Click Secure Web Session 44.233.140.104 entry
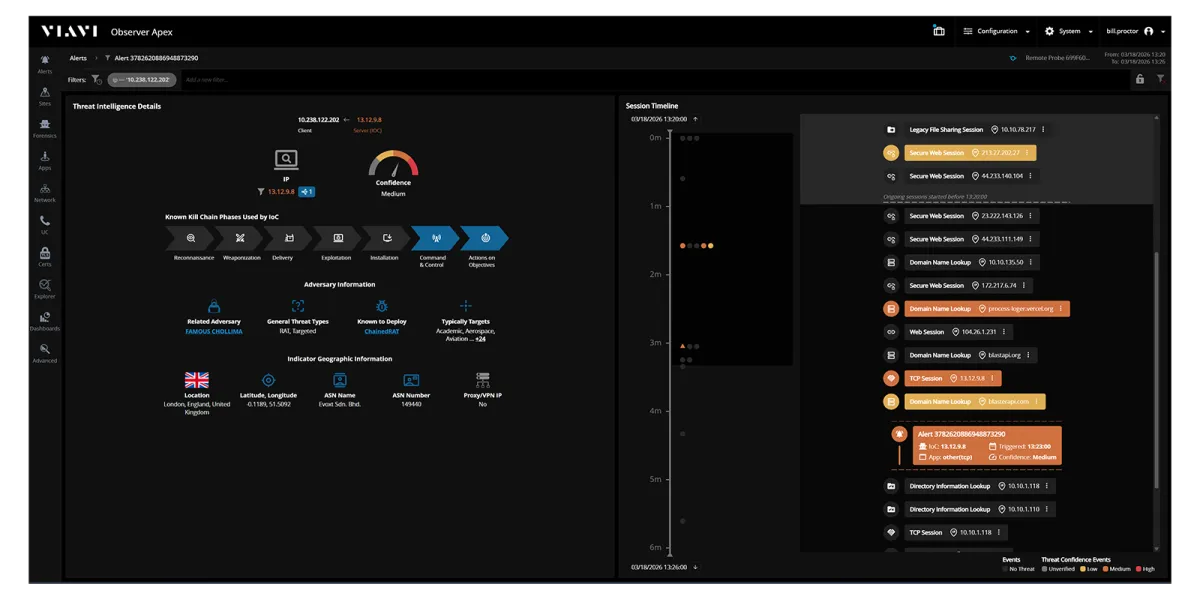Screen dimensions: 1200x593 [x=973, y=176]
